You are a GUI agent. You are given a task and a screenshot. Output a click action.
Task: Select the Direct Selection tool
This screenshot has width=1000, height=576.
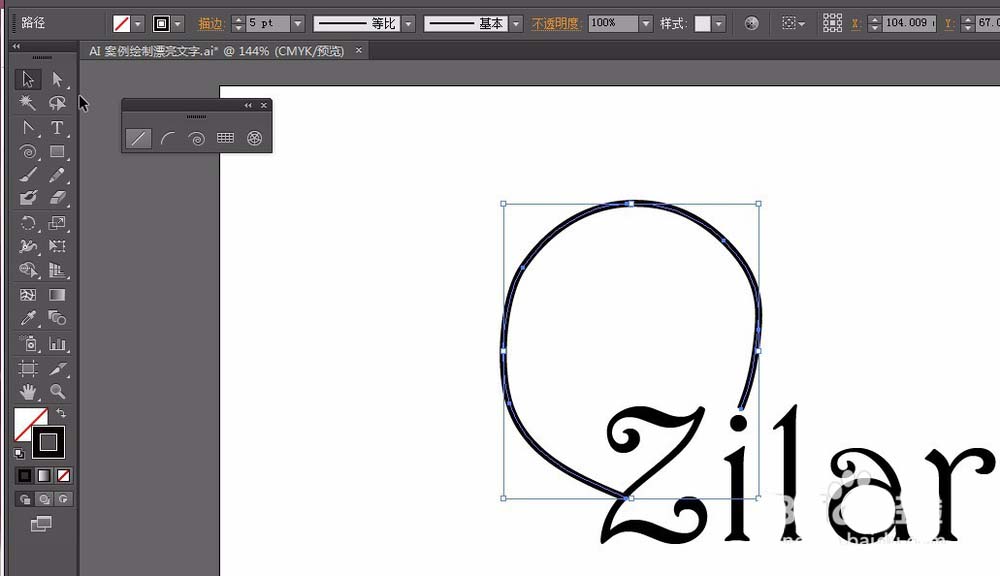coord(57,79)
